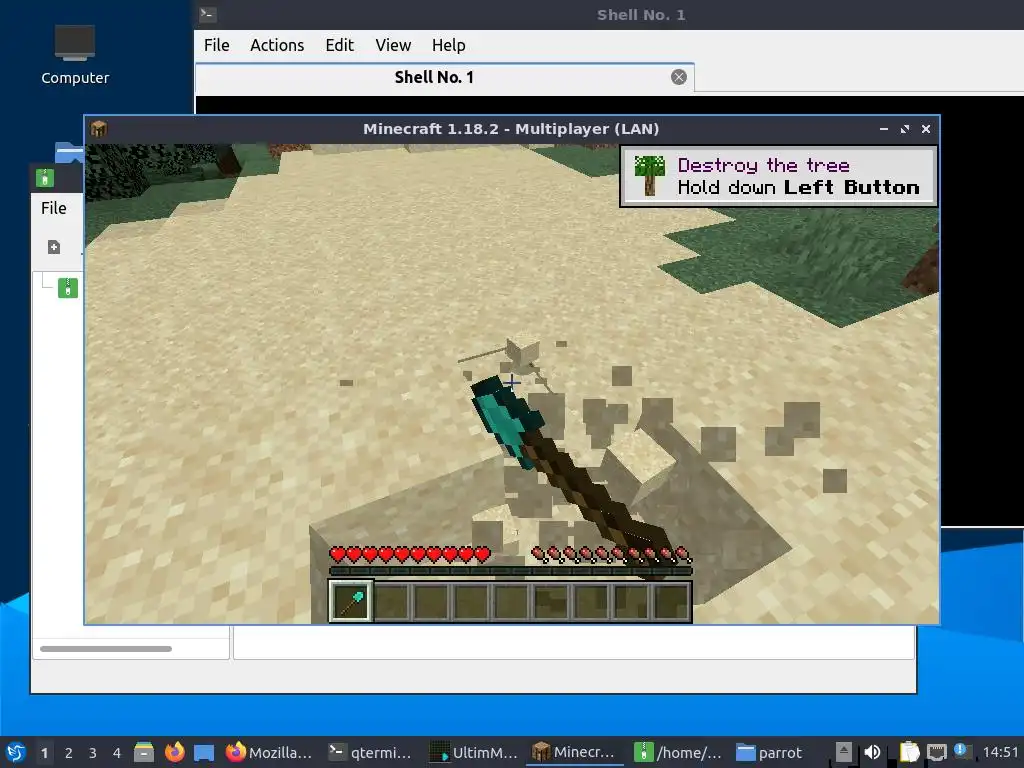Minimize the Minecraft window
Viewport: 1024px width, 768px height.
point(884,129)
